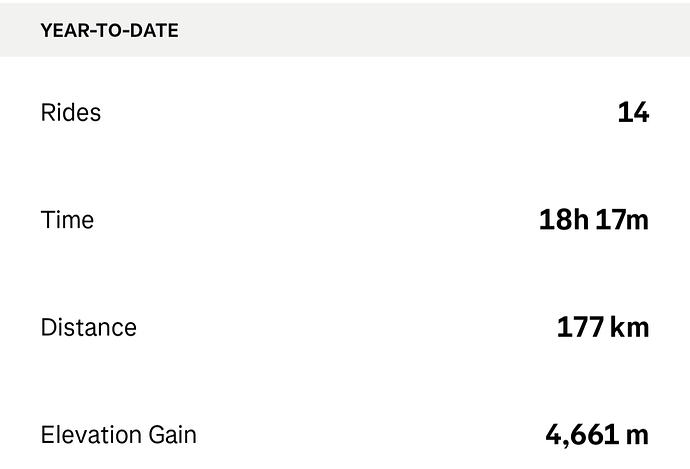The width and height of the screenshot is (690, 469).
Task: Click the 4,661 m elevation value
Action: pyautogui.click(x=597, y=435)
